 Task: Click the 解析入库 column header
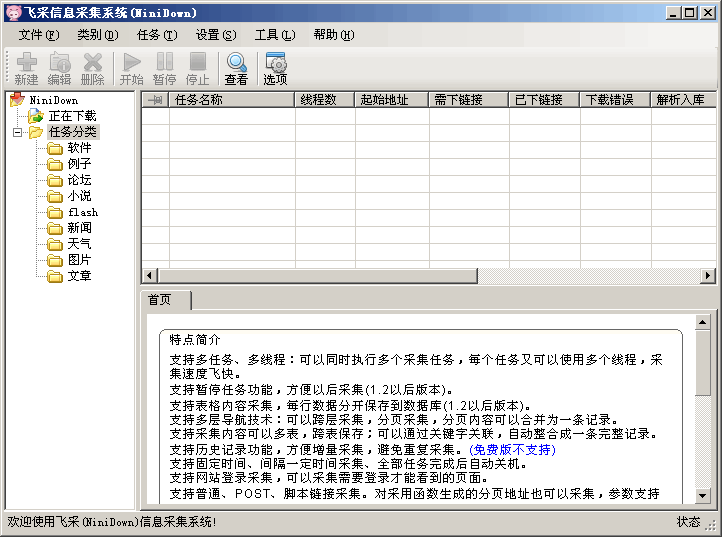coord(683,99)
